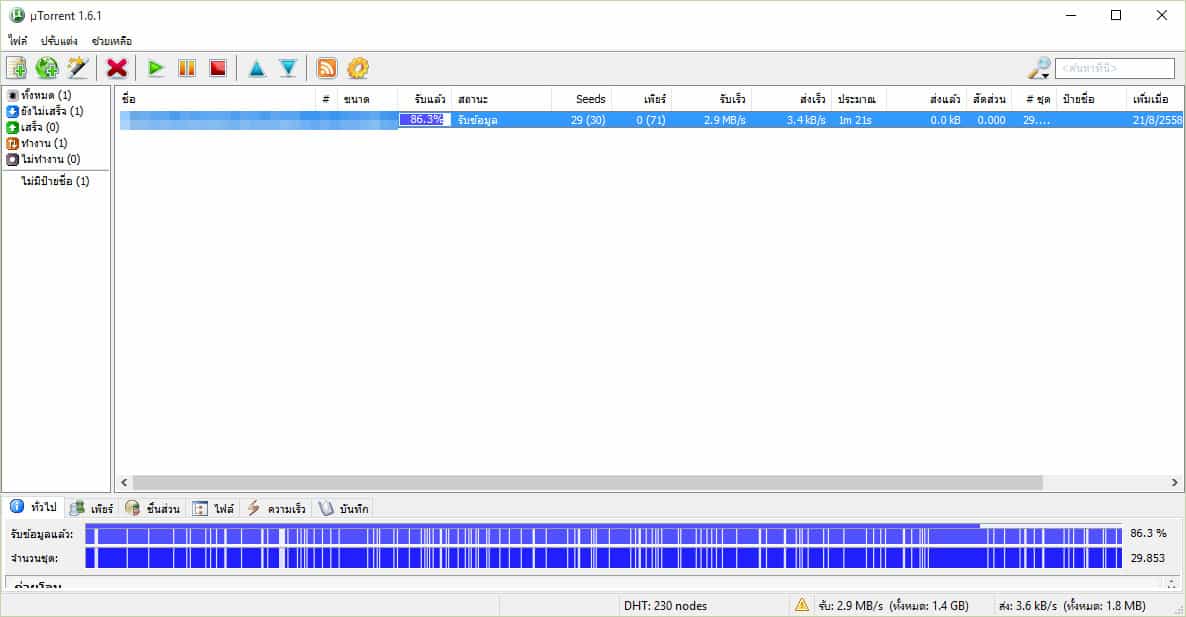Click the network warning icon in status bar
Image resolution: width=1186 pixels, height=617 pixels.
[801, 605]
